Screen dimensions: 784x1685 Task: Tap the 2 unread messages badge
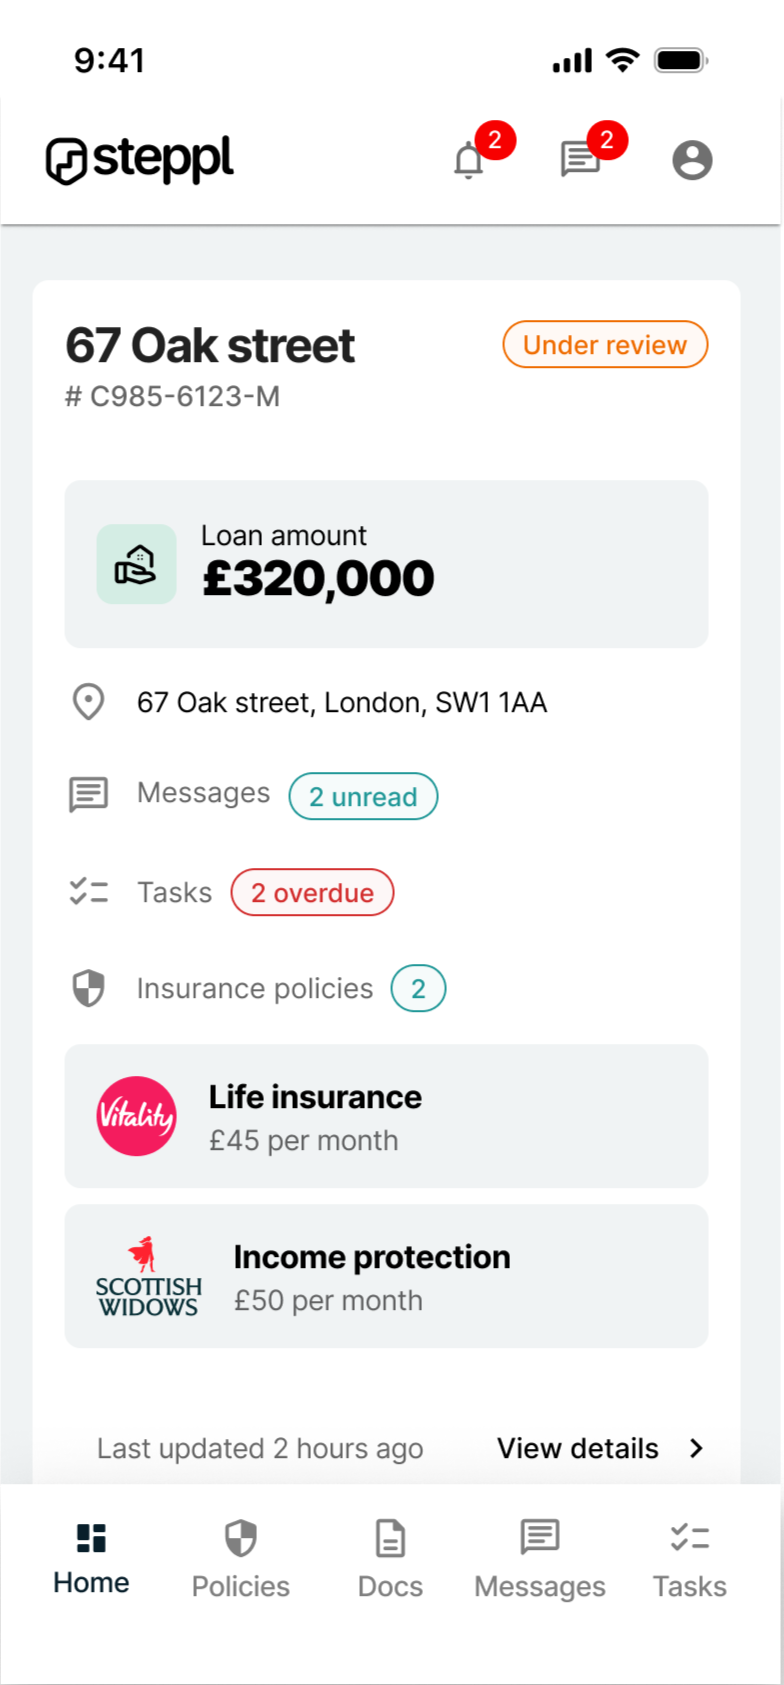click(363, 797)
